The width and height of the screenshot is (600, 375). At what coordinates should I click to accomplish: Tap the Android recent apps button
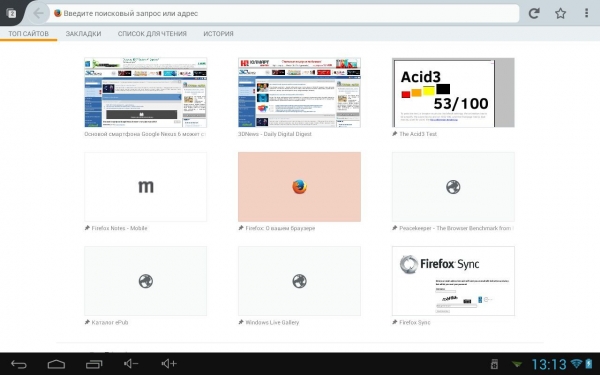[94, 364]
